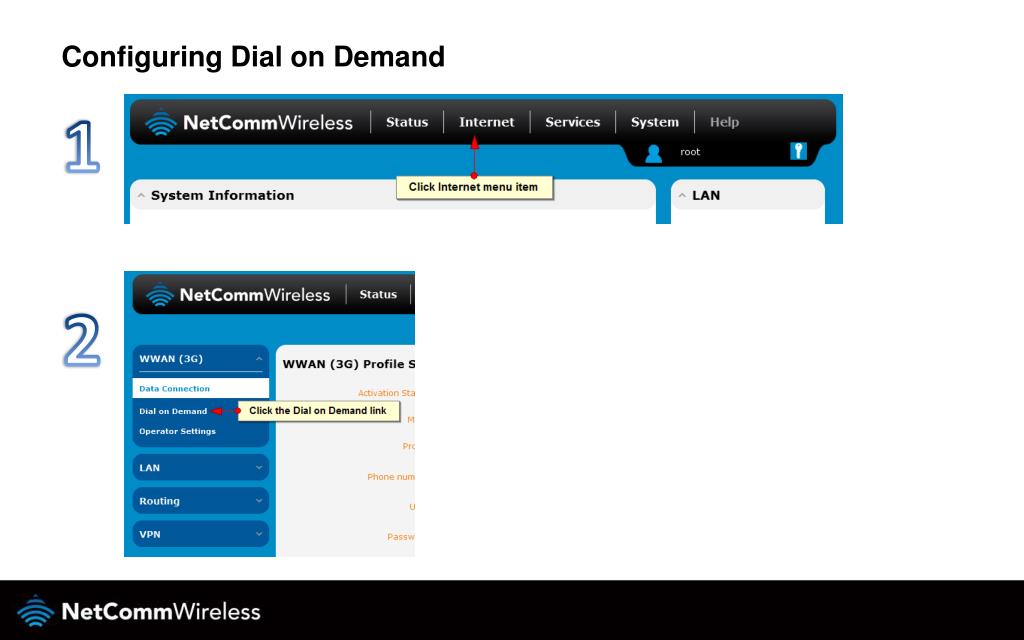This screenshot has width=1024, height=640.
Task: Click the key logout icon beside root
Action: point(798,151)
